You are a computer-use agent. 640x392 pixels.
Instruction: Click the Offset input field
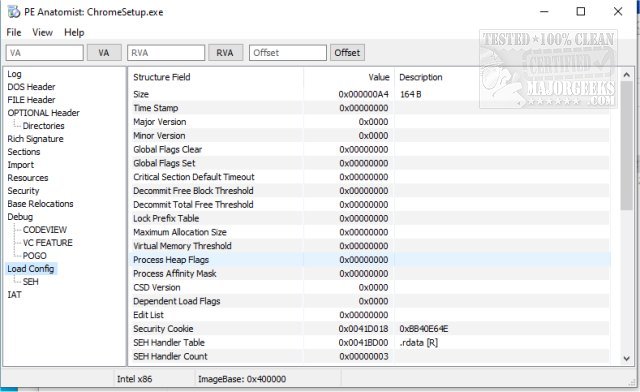tap(288, 53)
